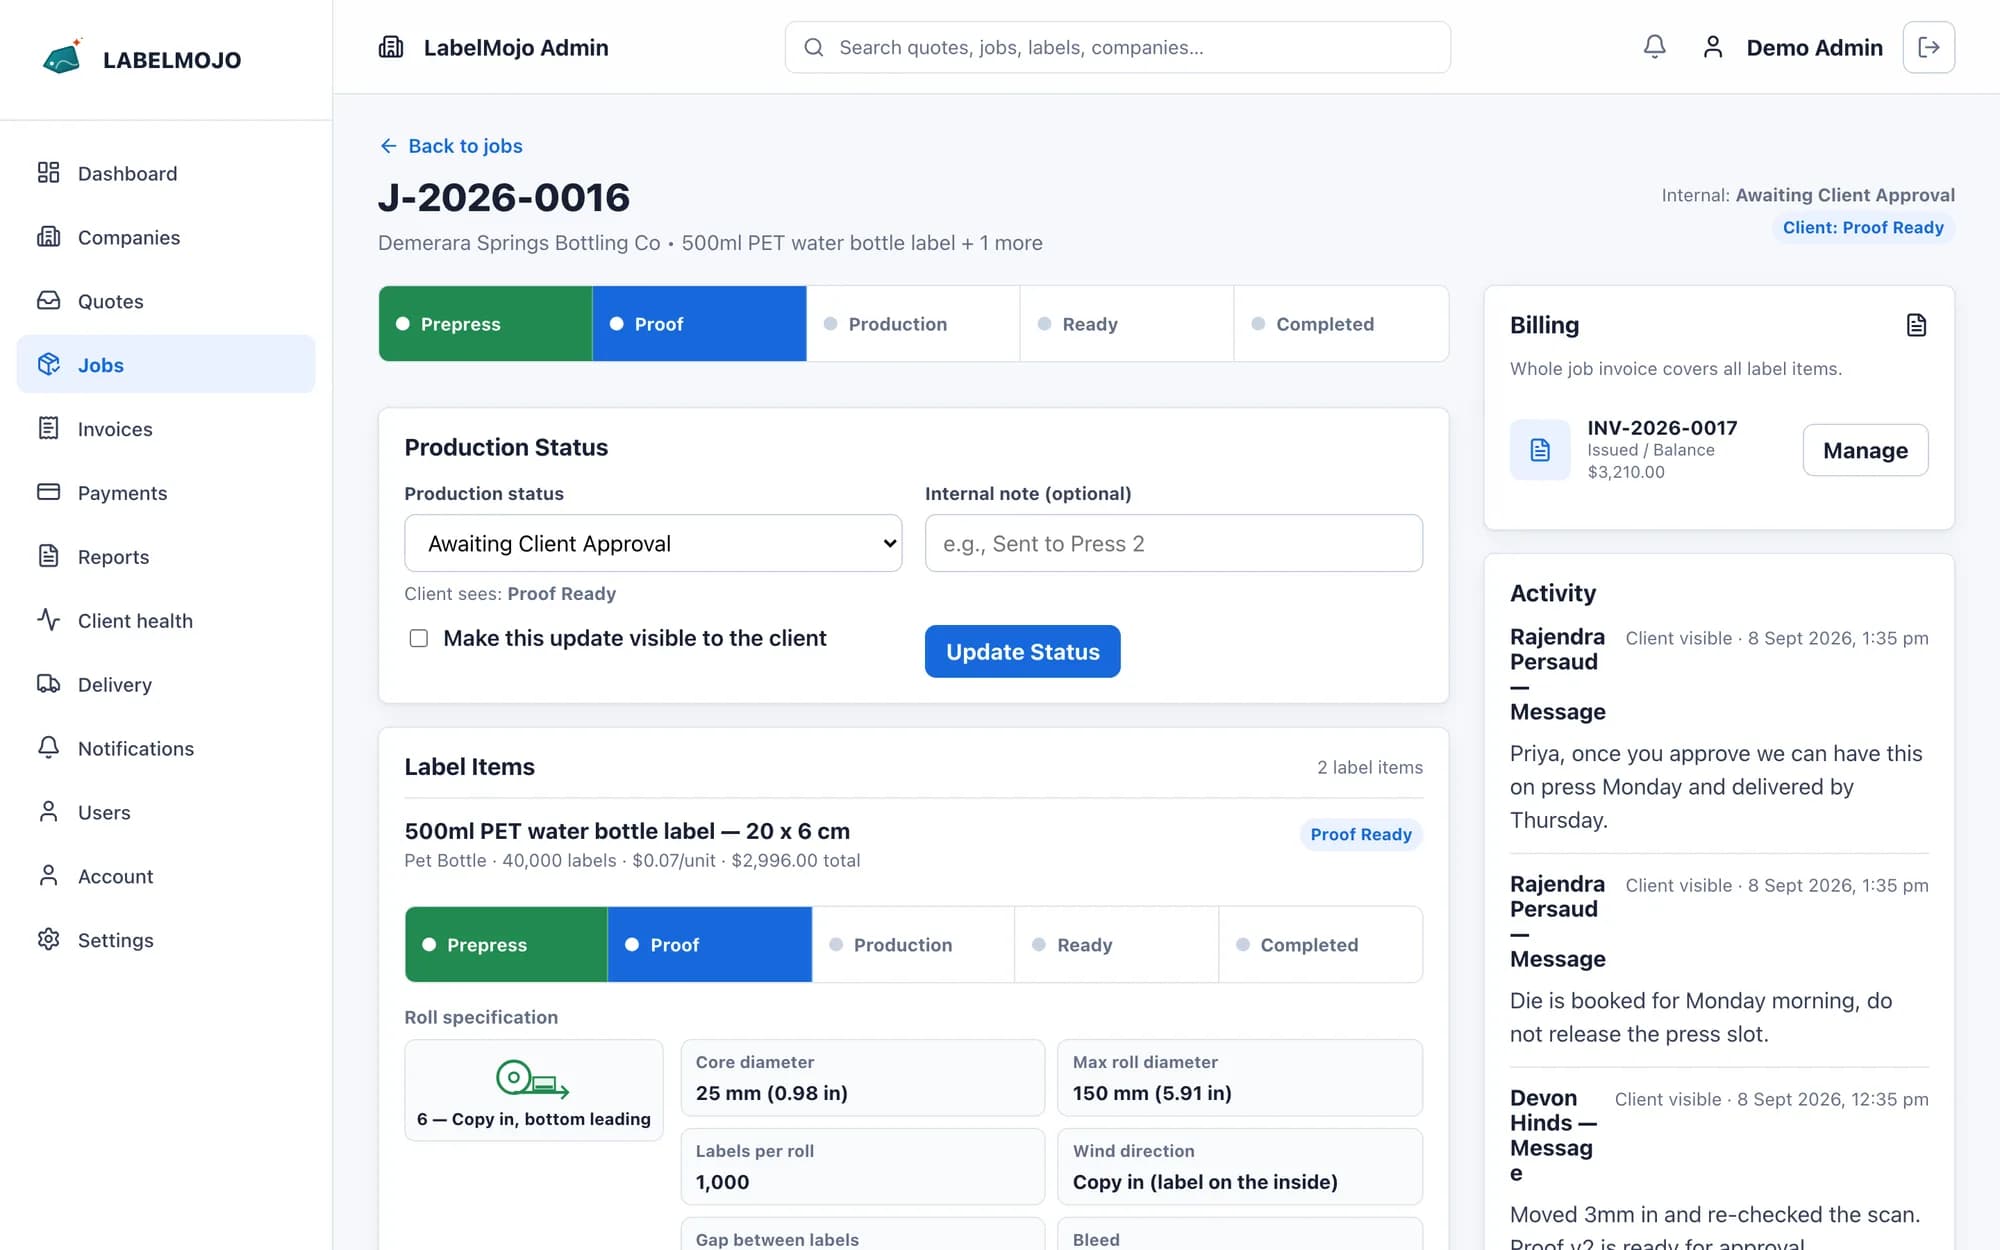
Task: Click the Core diameter 25 mm value
Action: (x=772, y=1093)
